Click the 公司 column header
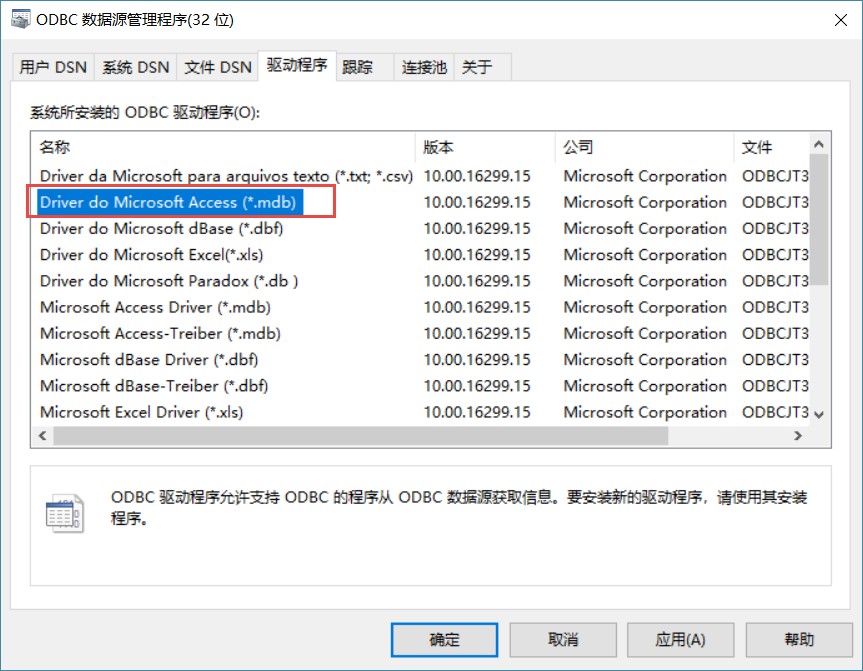 coord(644,147)
